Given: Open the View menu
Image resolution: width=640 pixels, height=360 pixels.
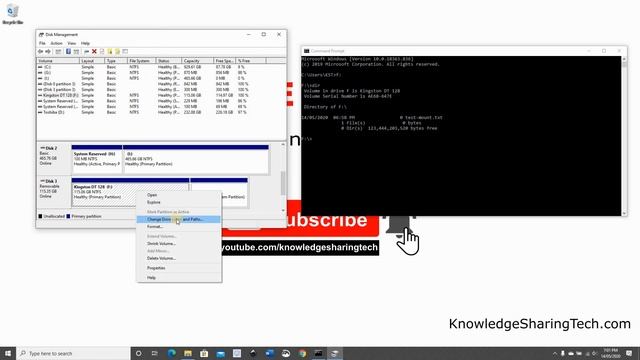Looking at the screenshot, I should [71, 43].
